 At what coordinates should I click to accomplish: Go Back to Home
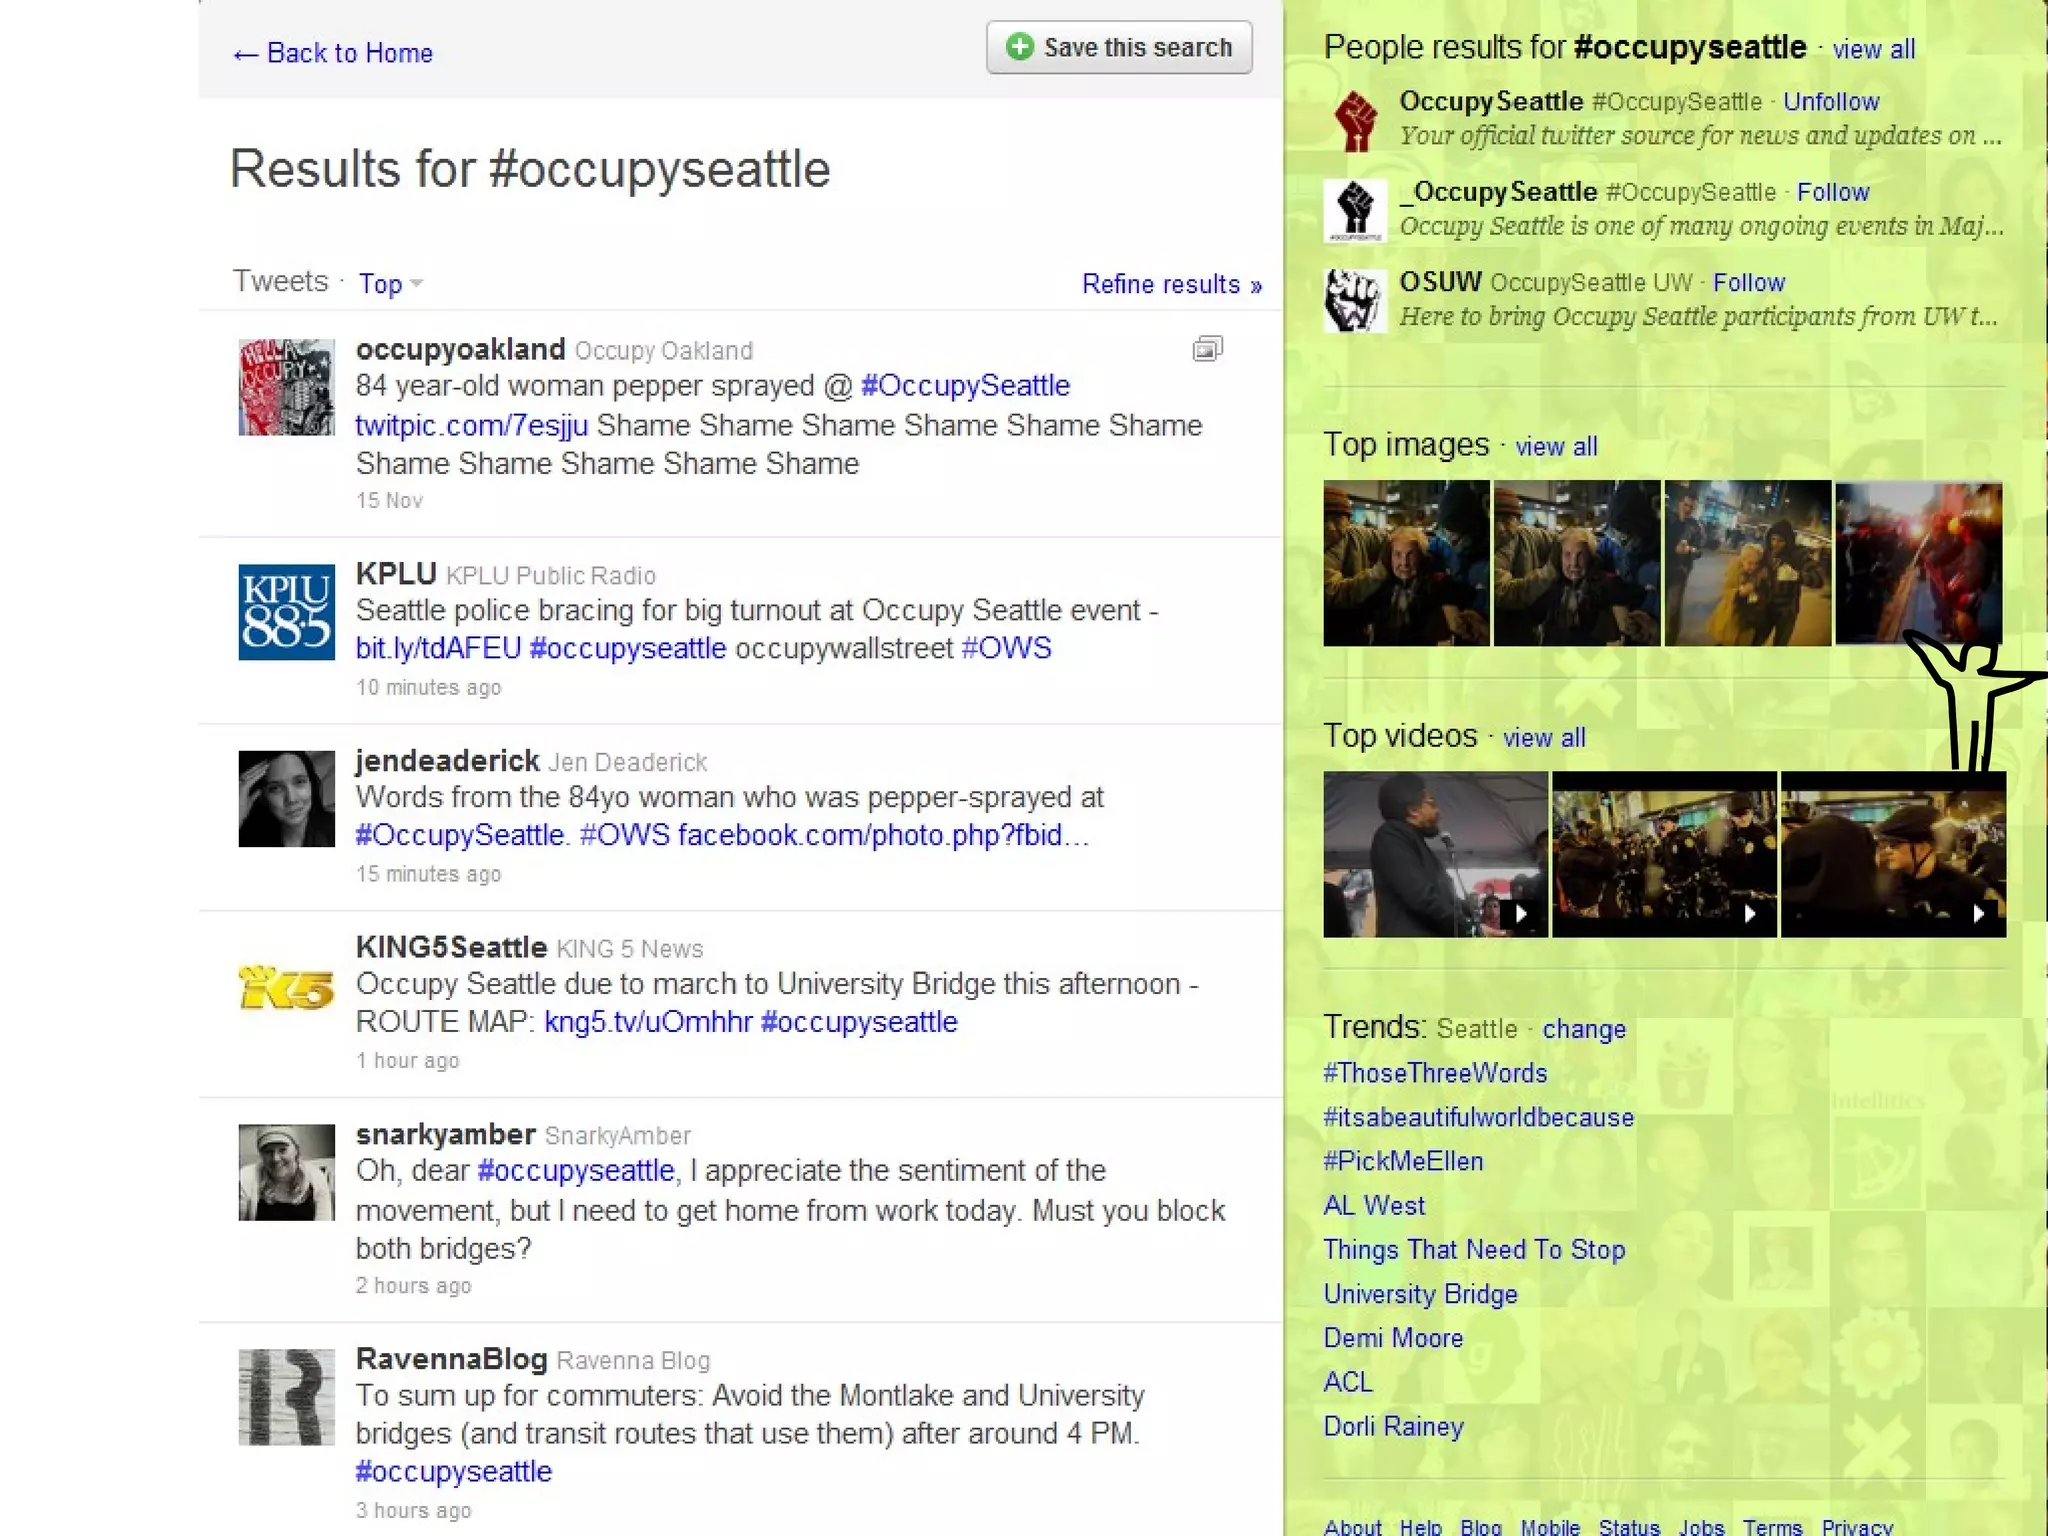[333, 53]
